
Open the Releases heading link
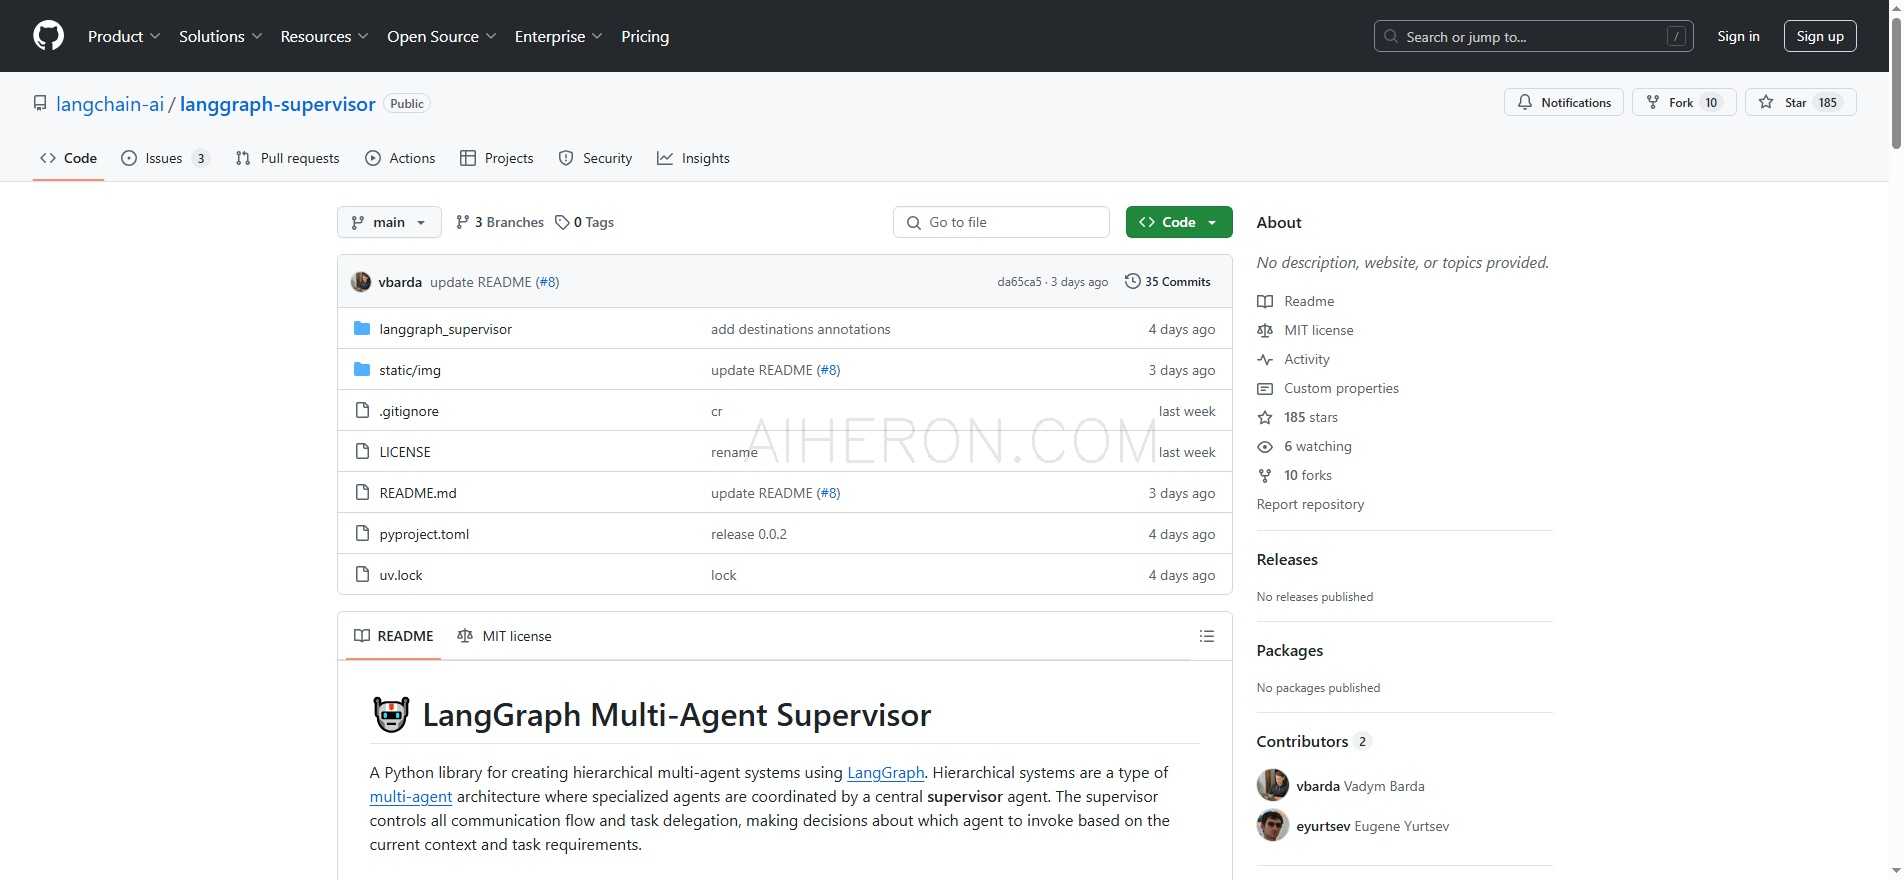click(1287, 560)
